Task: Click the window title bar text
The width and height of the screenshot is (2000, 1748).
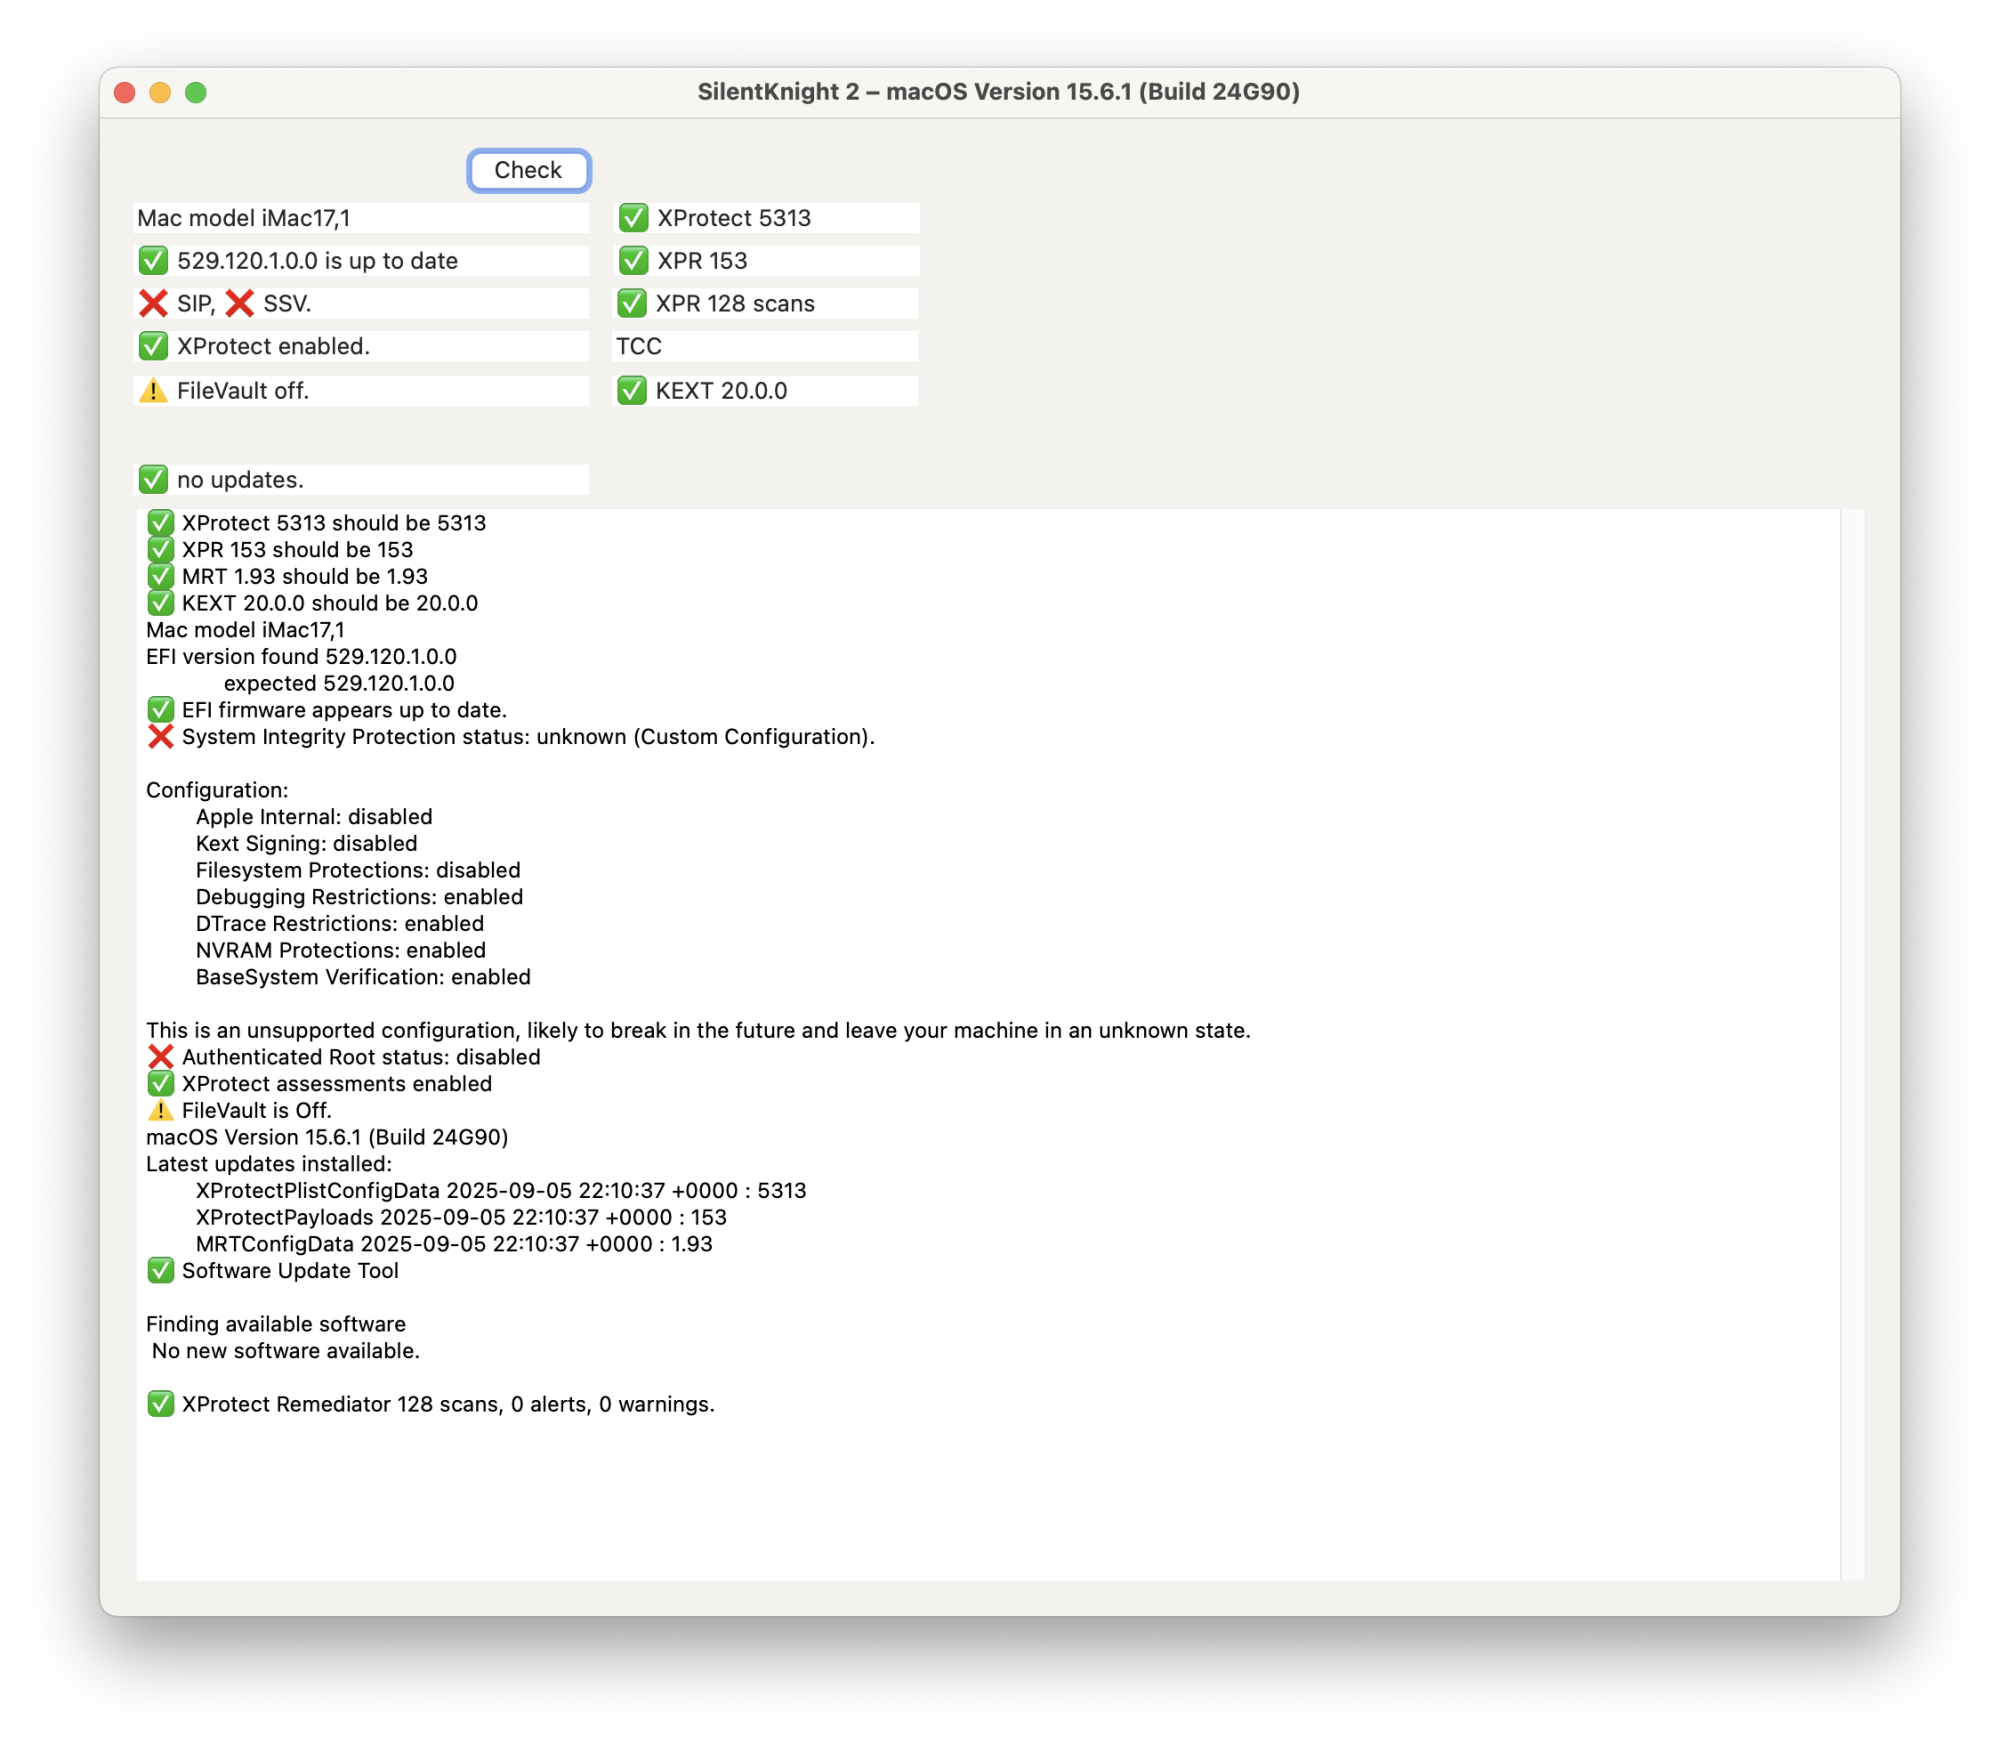Action: pos(998,92)
